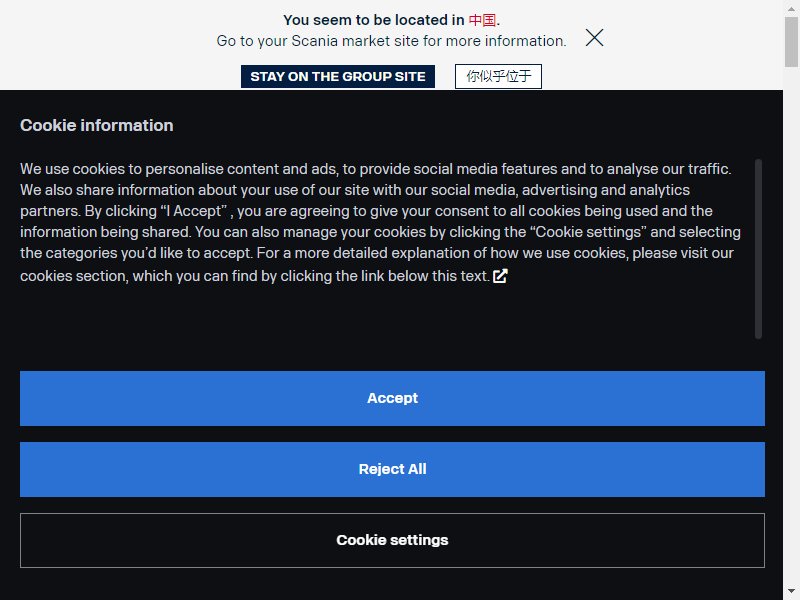The height and width of the screenshot is (600, 800).
Task: Click the page scrollbar track below the thumb
Action: (x=791, y=327)
